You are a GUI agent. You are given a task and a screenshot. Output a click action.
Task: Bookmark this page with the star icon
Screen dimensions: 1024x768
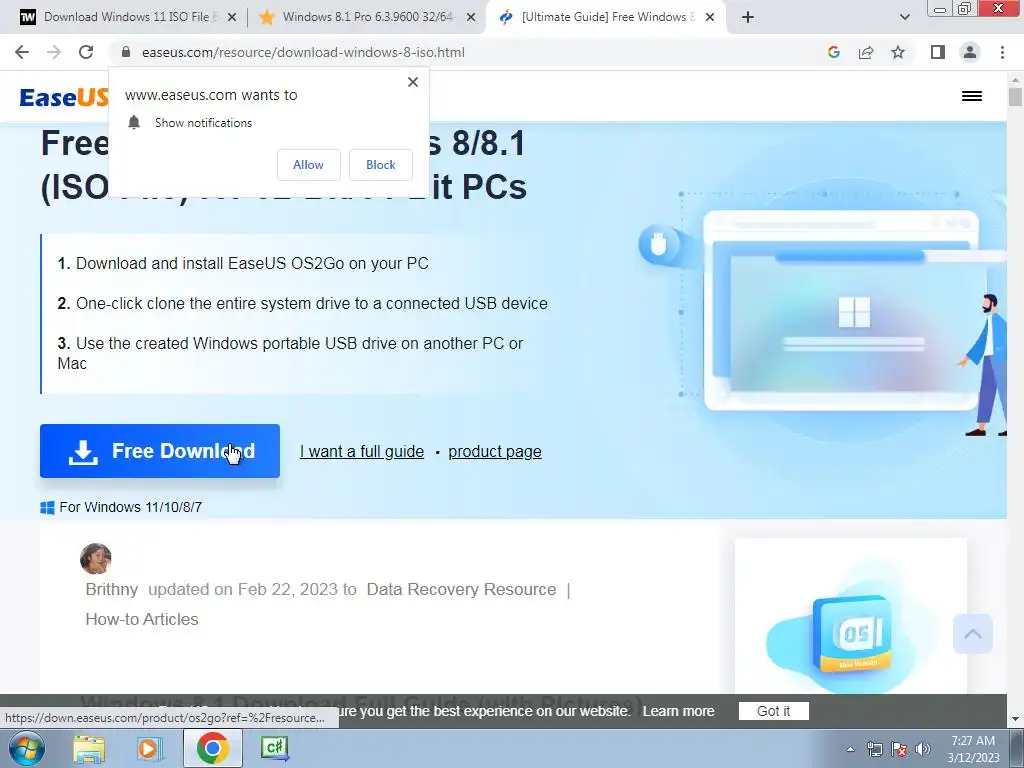[x=898, y=52]
